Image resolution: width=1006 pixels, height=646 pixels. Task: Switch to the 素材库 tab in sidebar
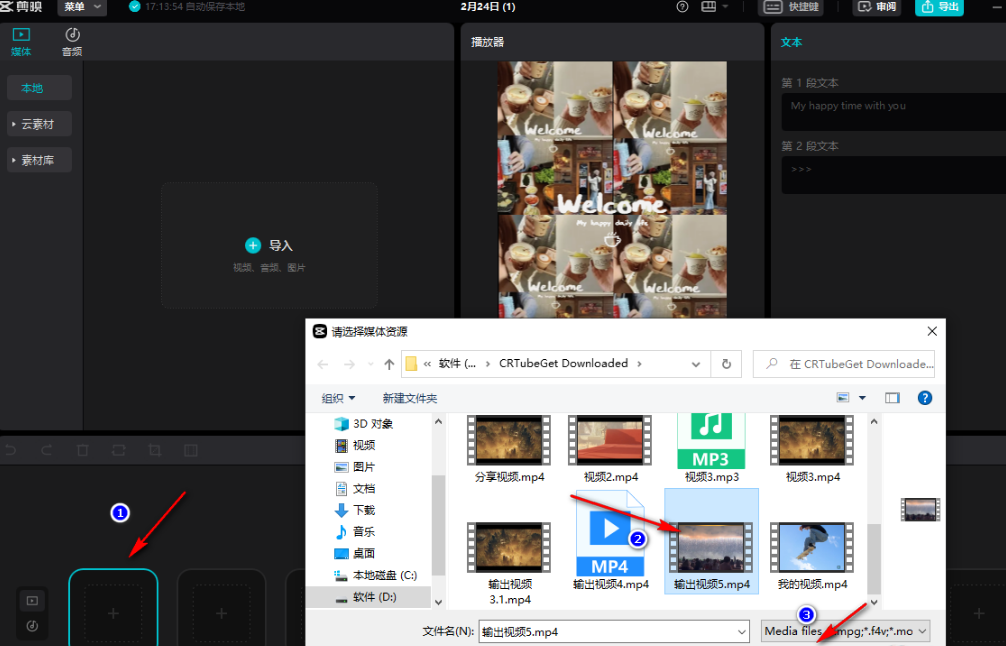tap(39, 159)
